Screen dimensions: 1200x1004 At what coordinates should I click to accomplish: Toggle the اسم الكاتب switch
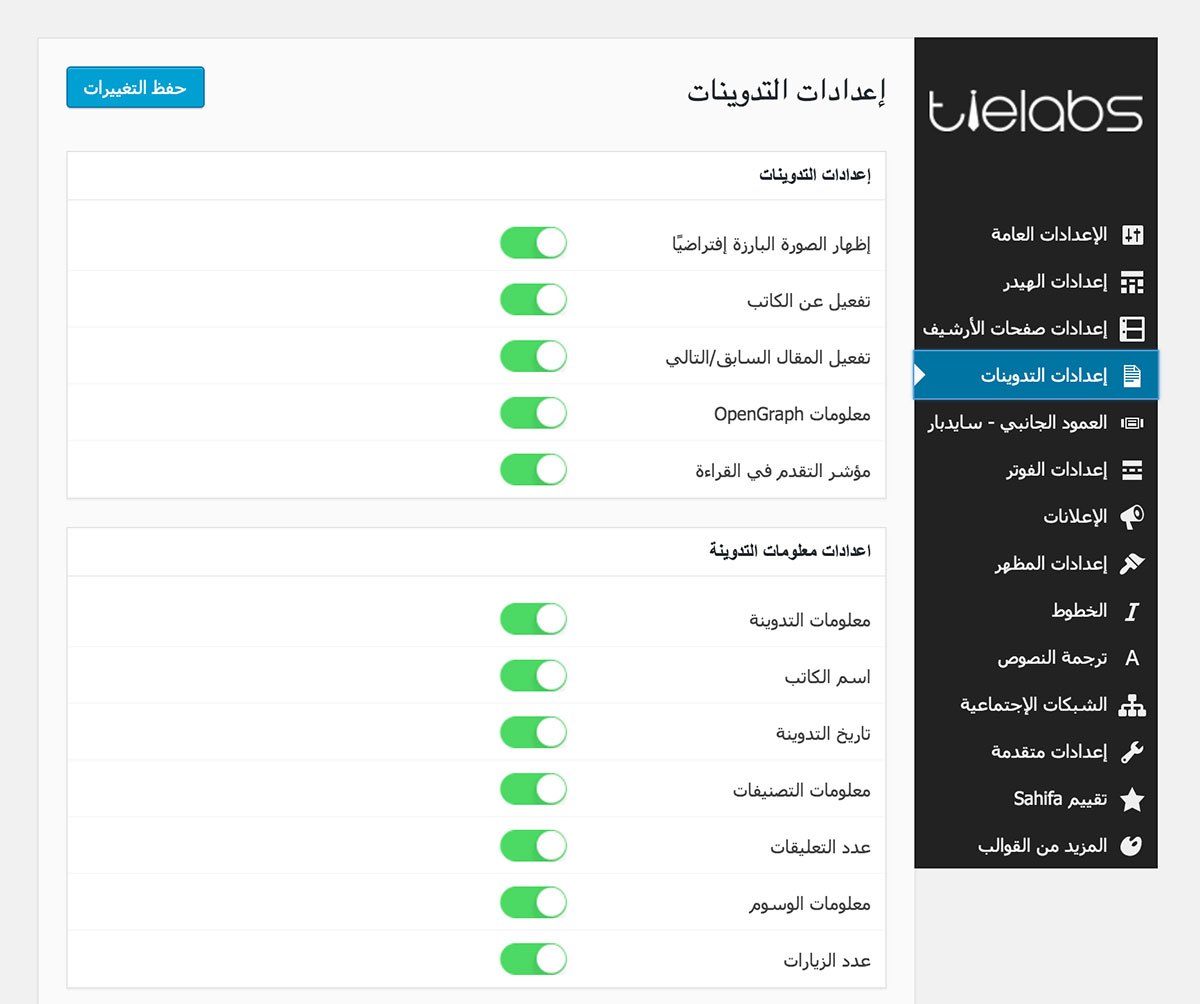pyautogui.click(x=533, y=676)
